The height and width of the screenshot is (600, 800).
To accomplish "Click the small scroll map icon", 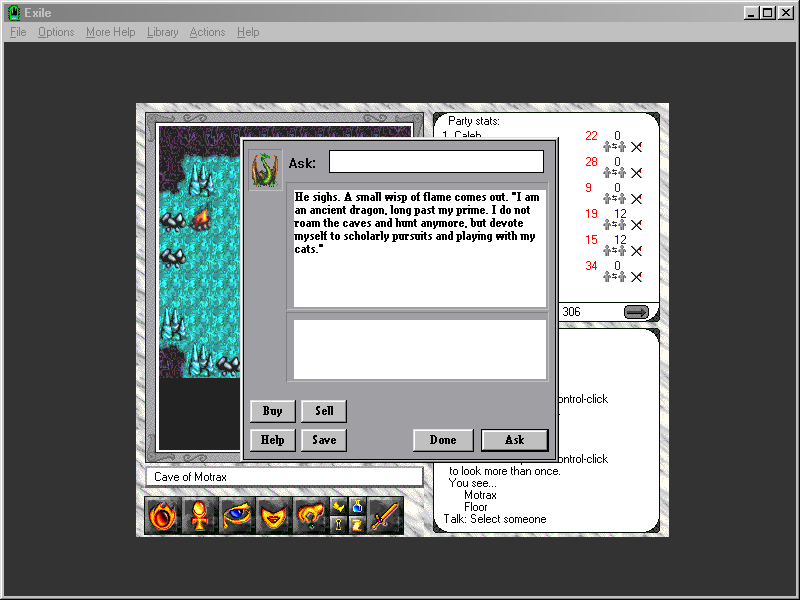I will (357, 524).
